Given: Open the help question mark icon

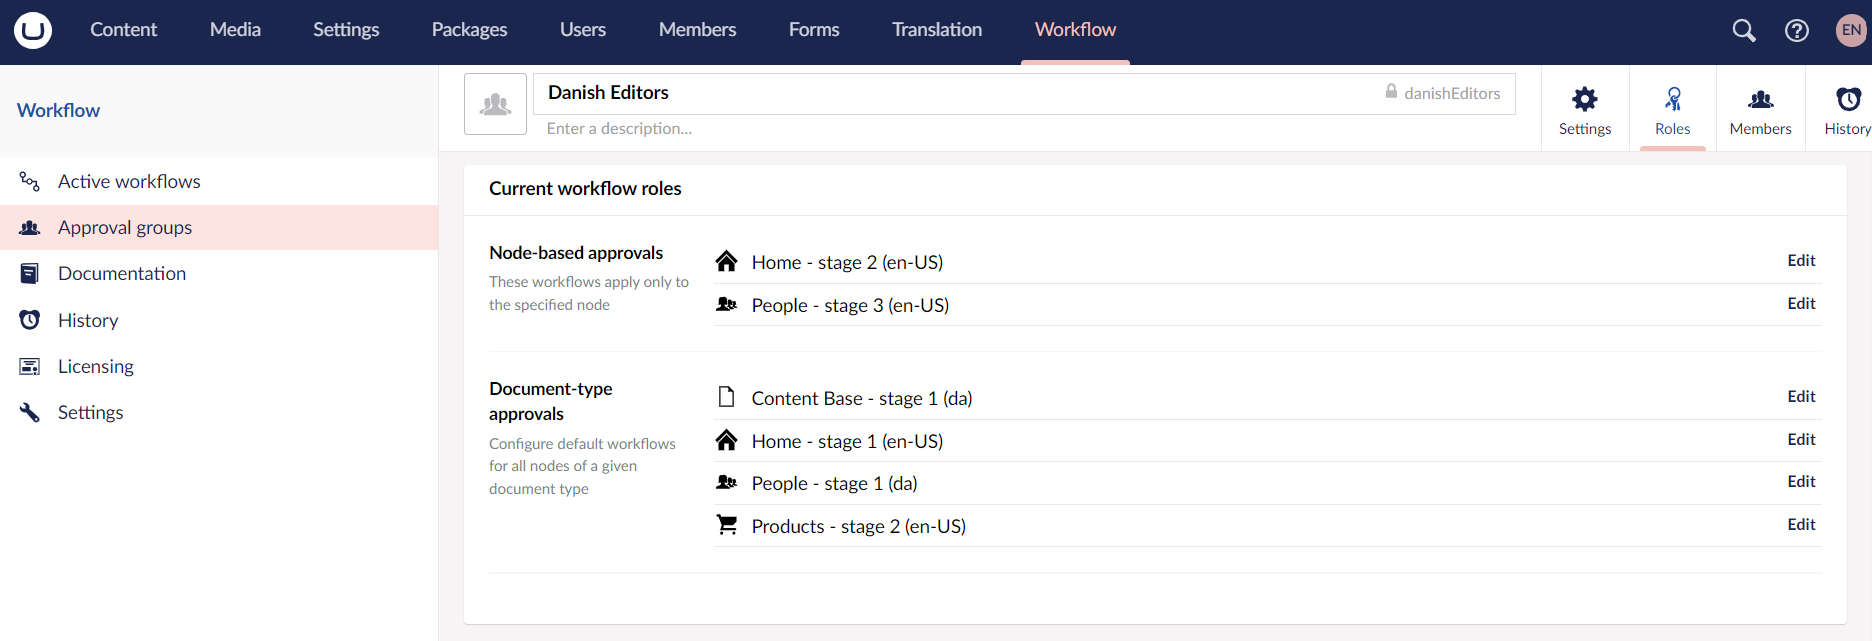Looking at the screenshot, I should 1797,30.
